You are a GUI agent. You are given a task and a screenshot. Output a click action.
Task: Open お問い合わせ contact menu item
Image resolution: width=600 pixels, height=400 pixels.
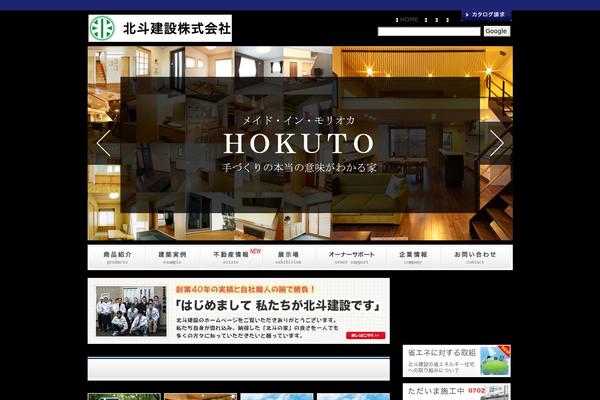point(475,258)
